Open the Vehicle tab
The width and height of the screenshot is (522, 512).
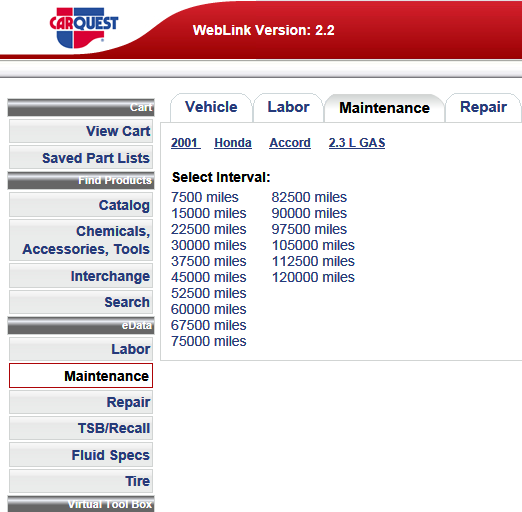(211, 107)
